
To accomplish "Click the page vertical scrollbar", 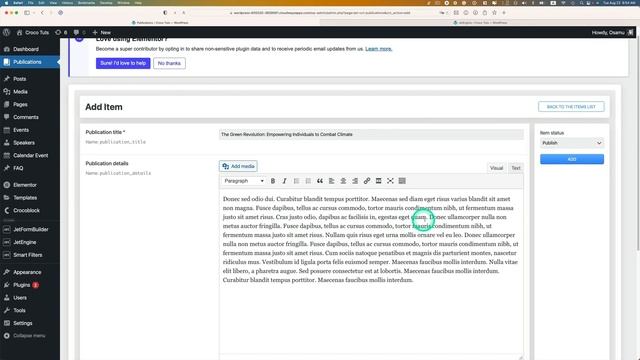I will (637, 143).
